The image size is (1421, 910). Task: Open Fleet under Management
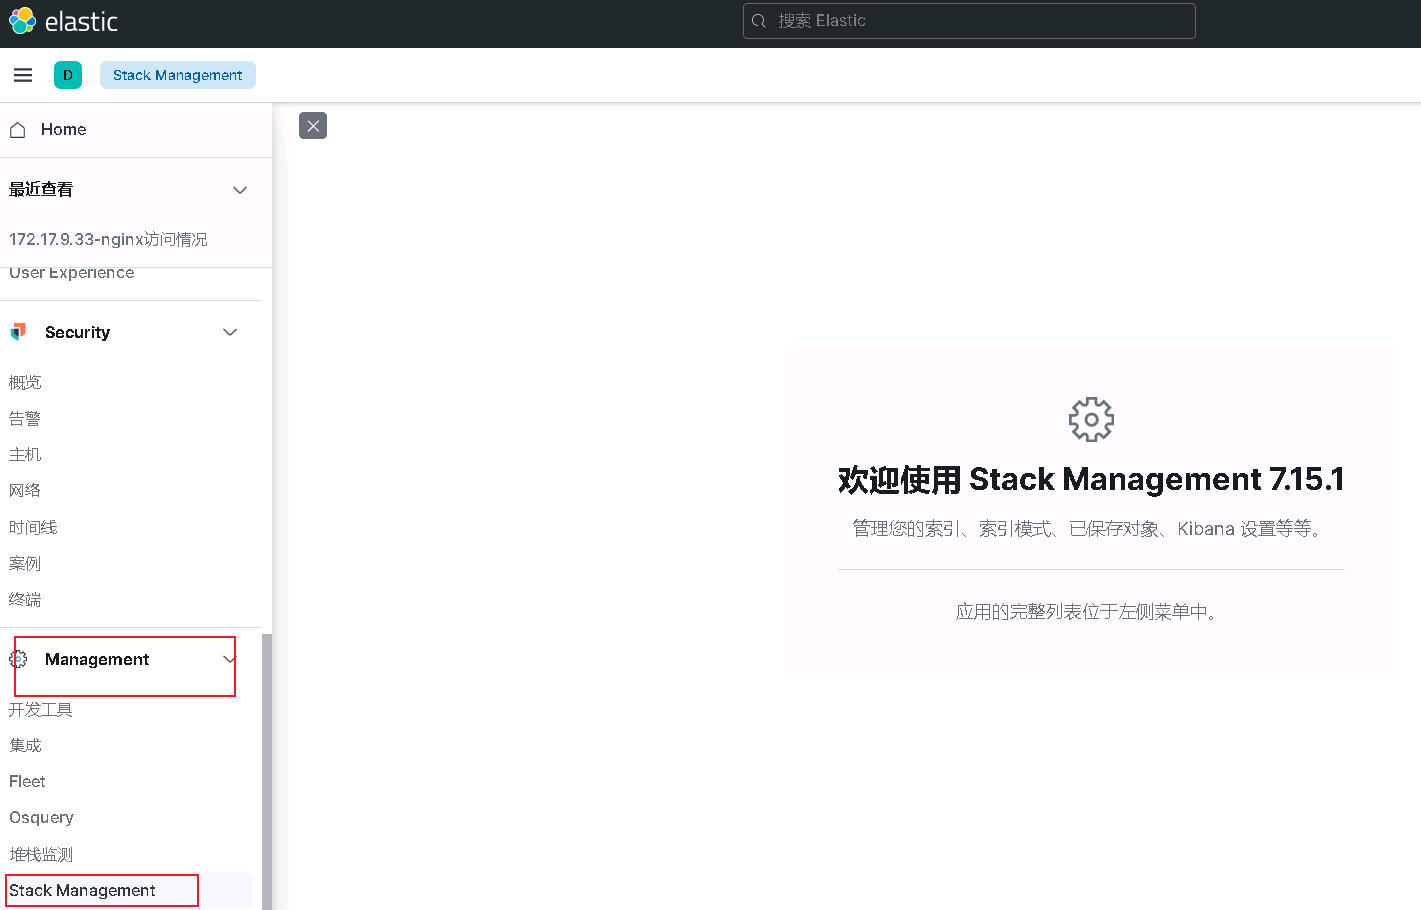28,782
